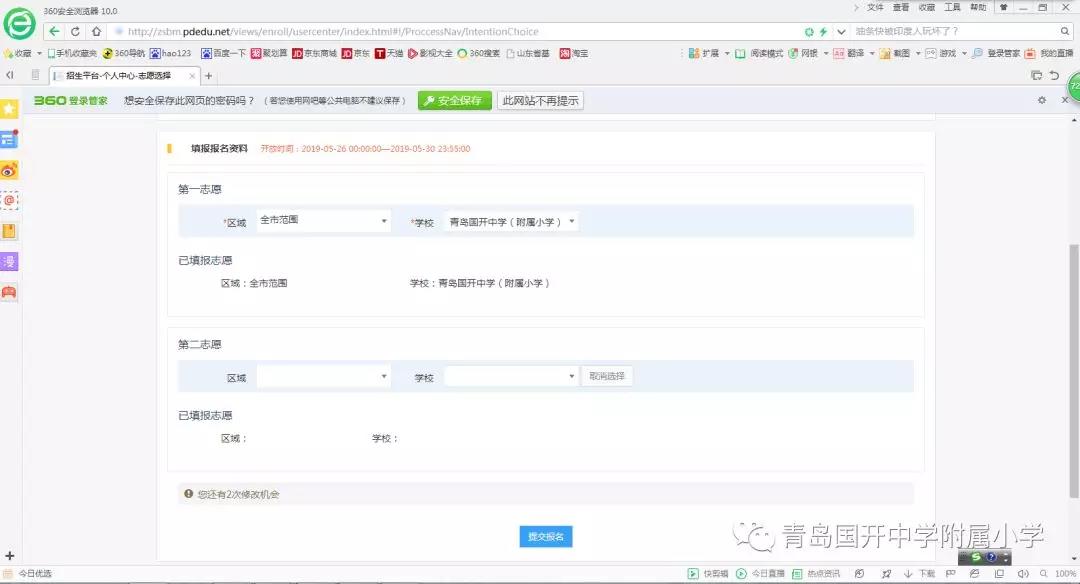Screen dimensions: 1080x584
Task: Click the green 安全保存 button
Action: click(x=455, y=101)
